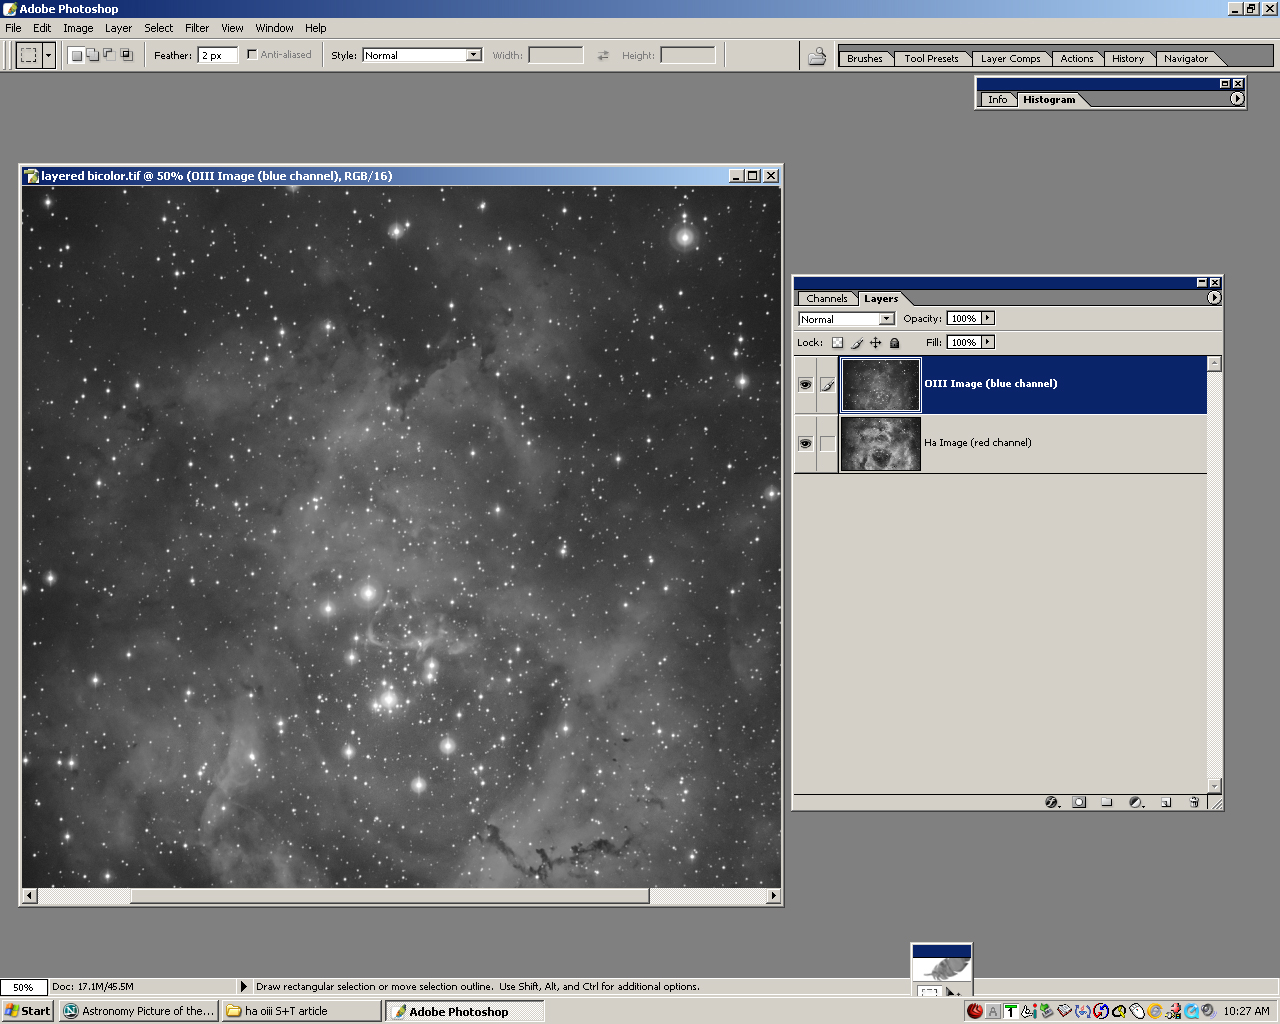Expand the Opacity slider arrow
The width and height of the screenshot is (1280, 1024).
coord(988,319)
